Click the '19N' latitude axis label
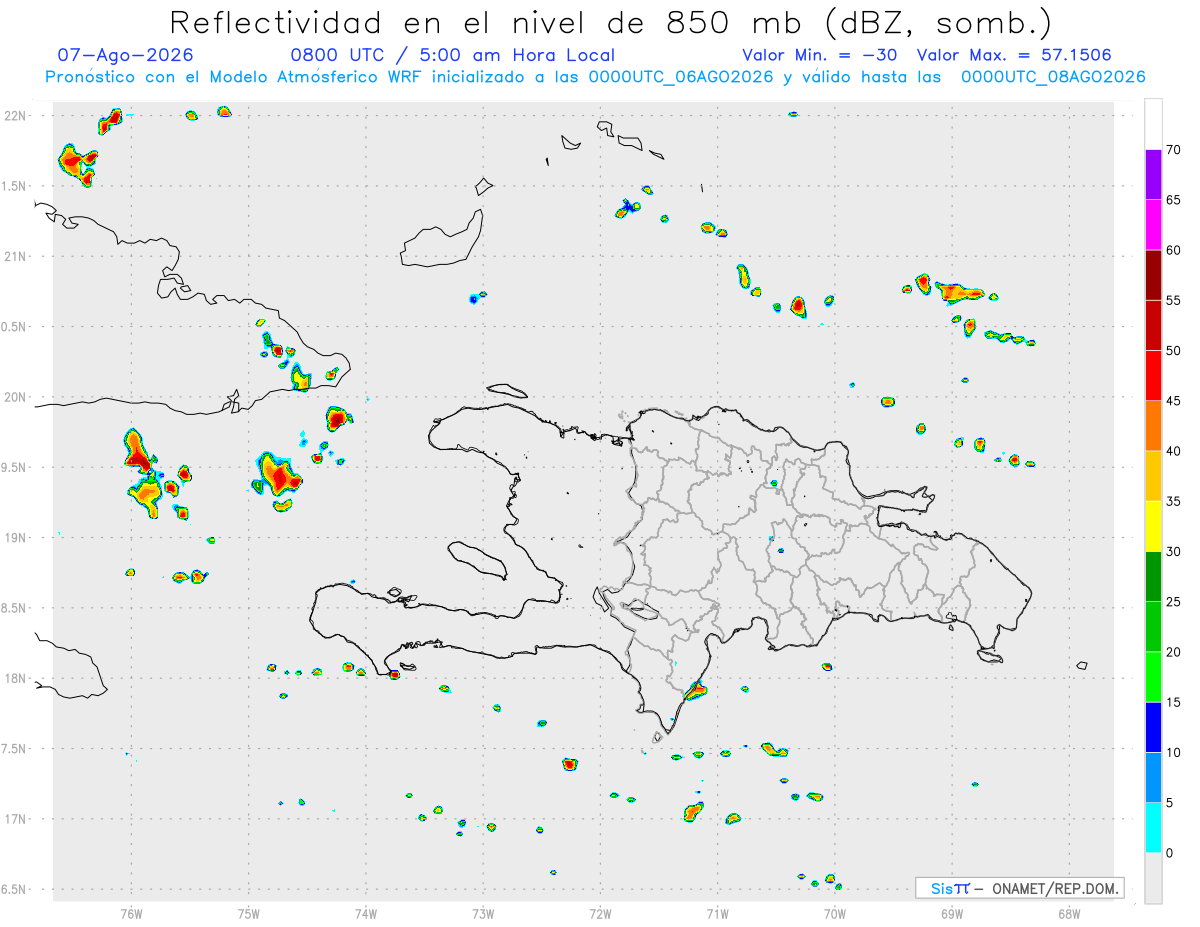The image size is (1200, 927). click(16, 538)
